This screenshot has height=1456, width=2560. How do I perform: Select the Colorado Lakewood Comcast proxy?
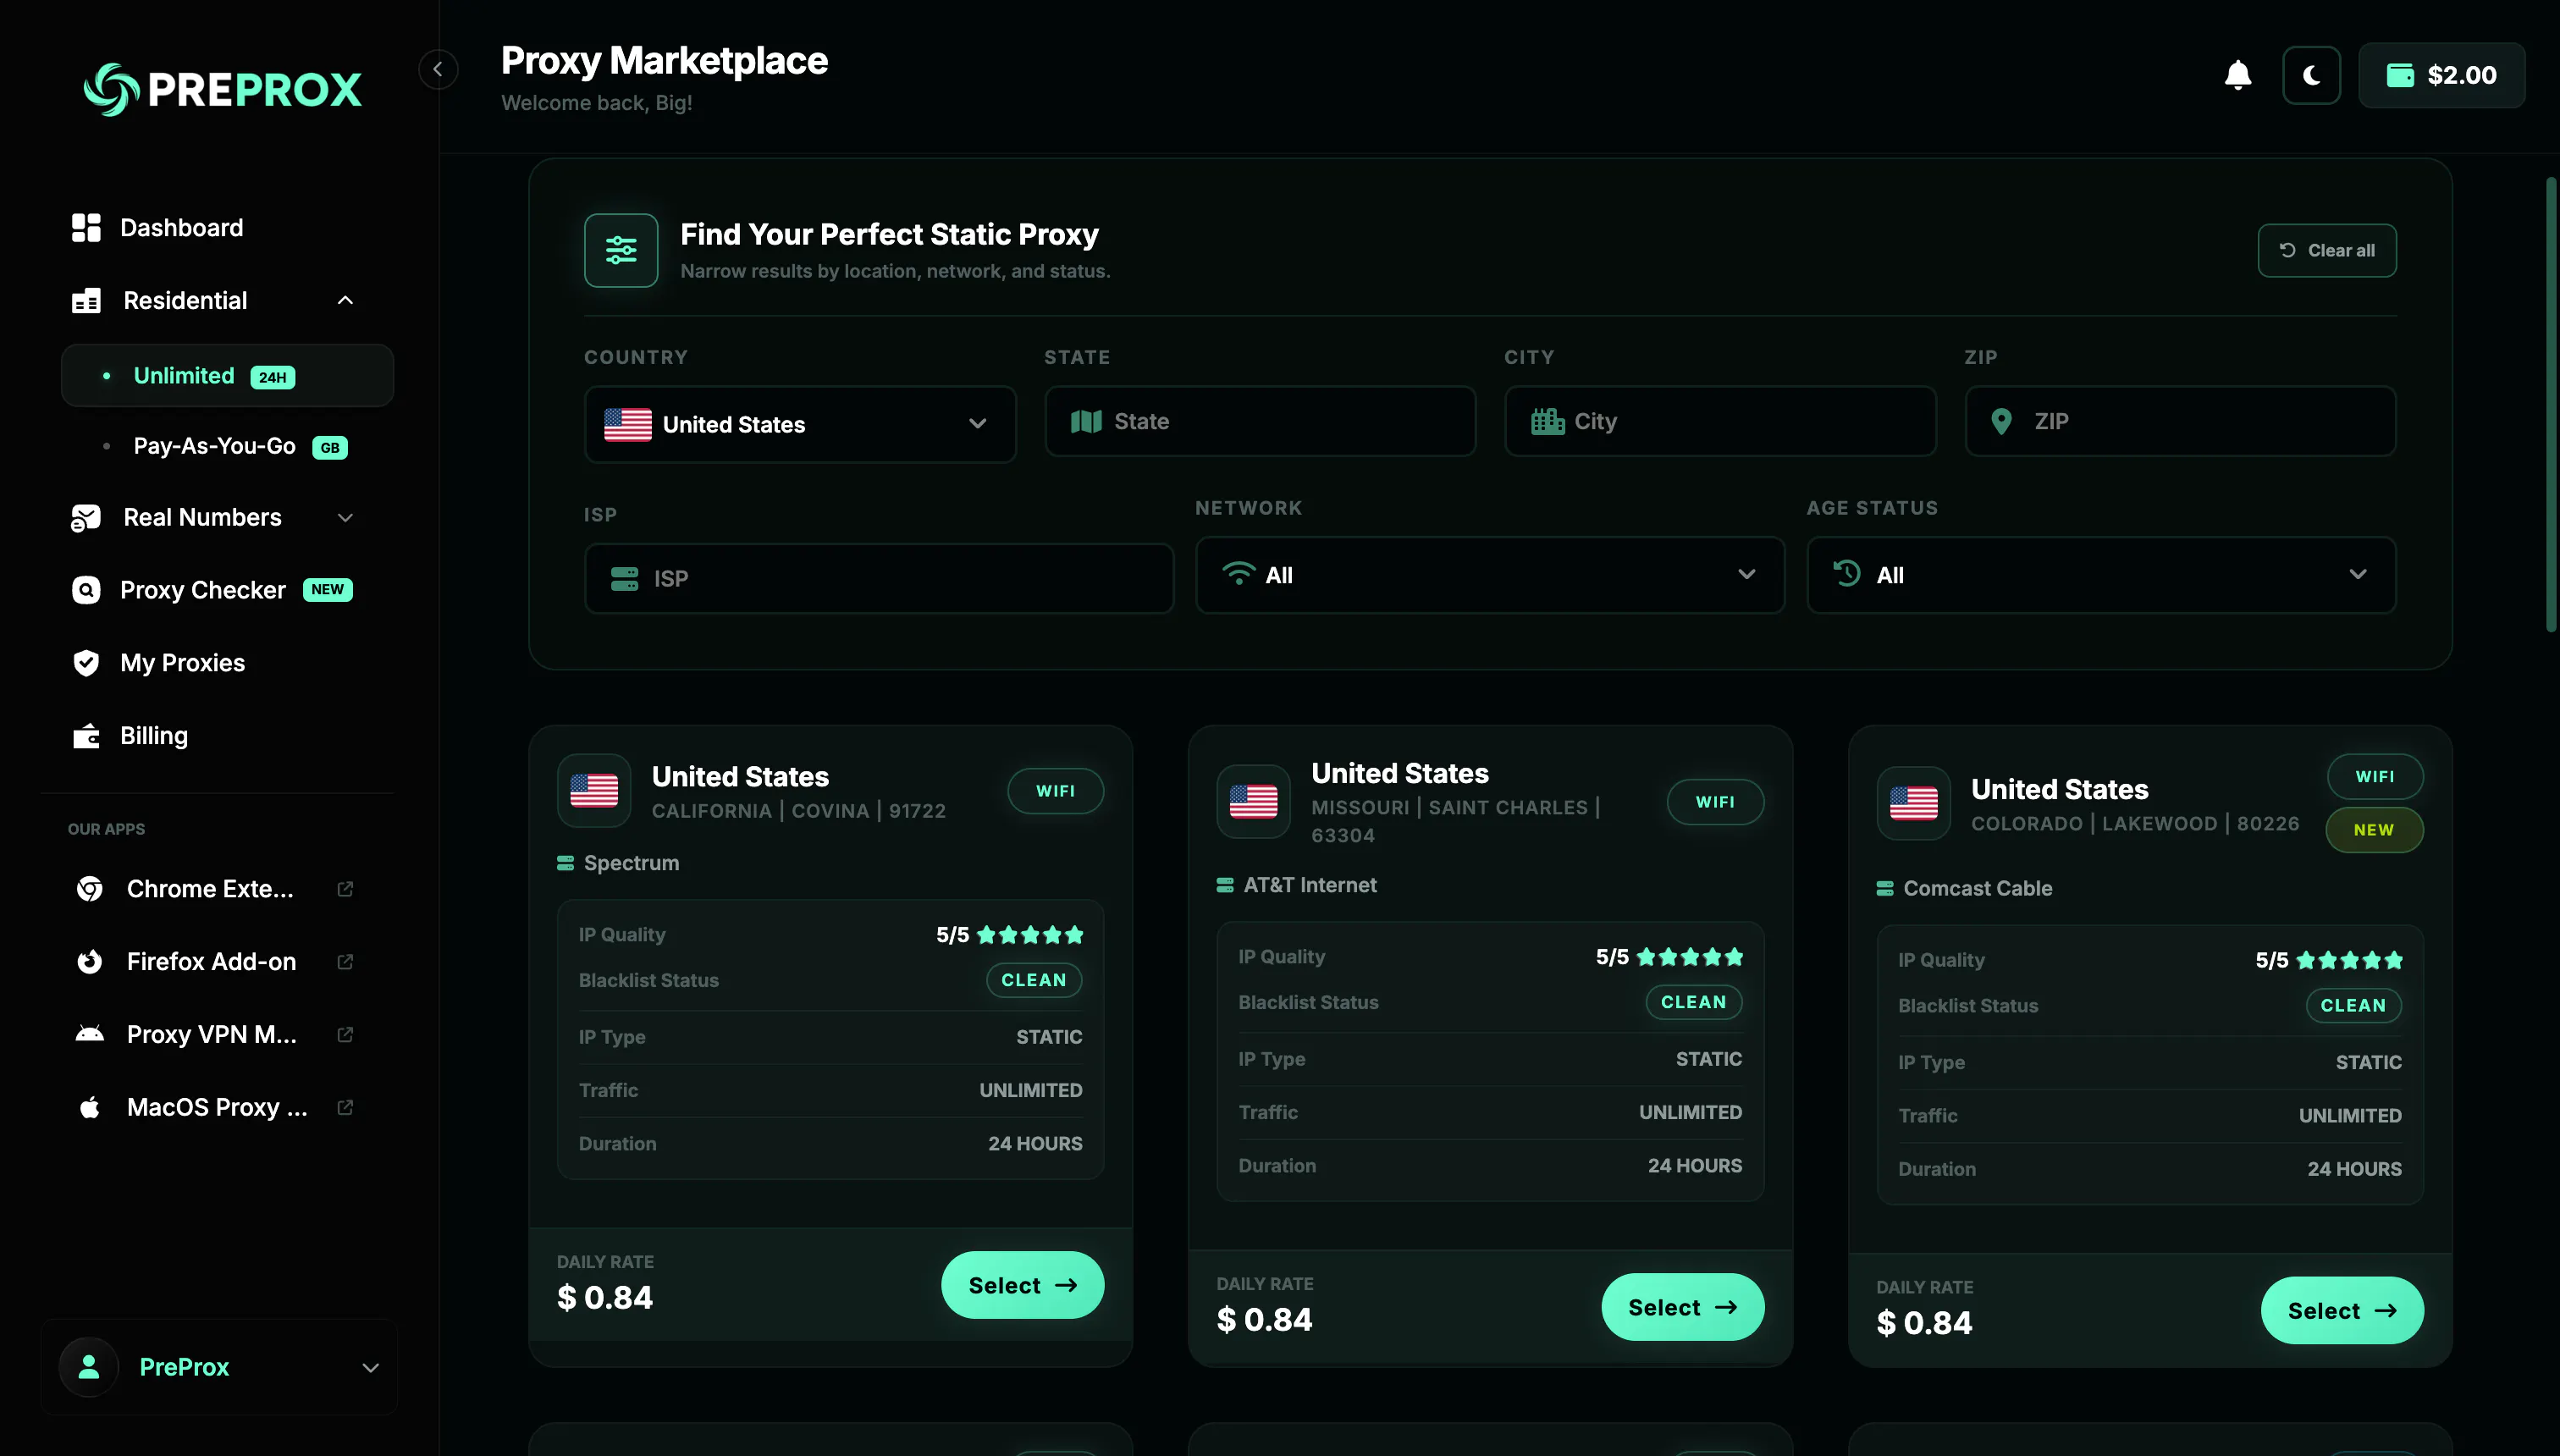tap(2342, 1310)
